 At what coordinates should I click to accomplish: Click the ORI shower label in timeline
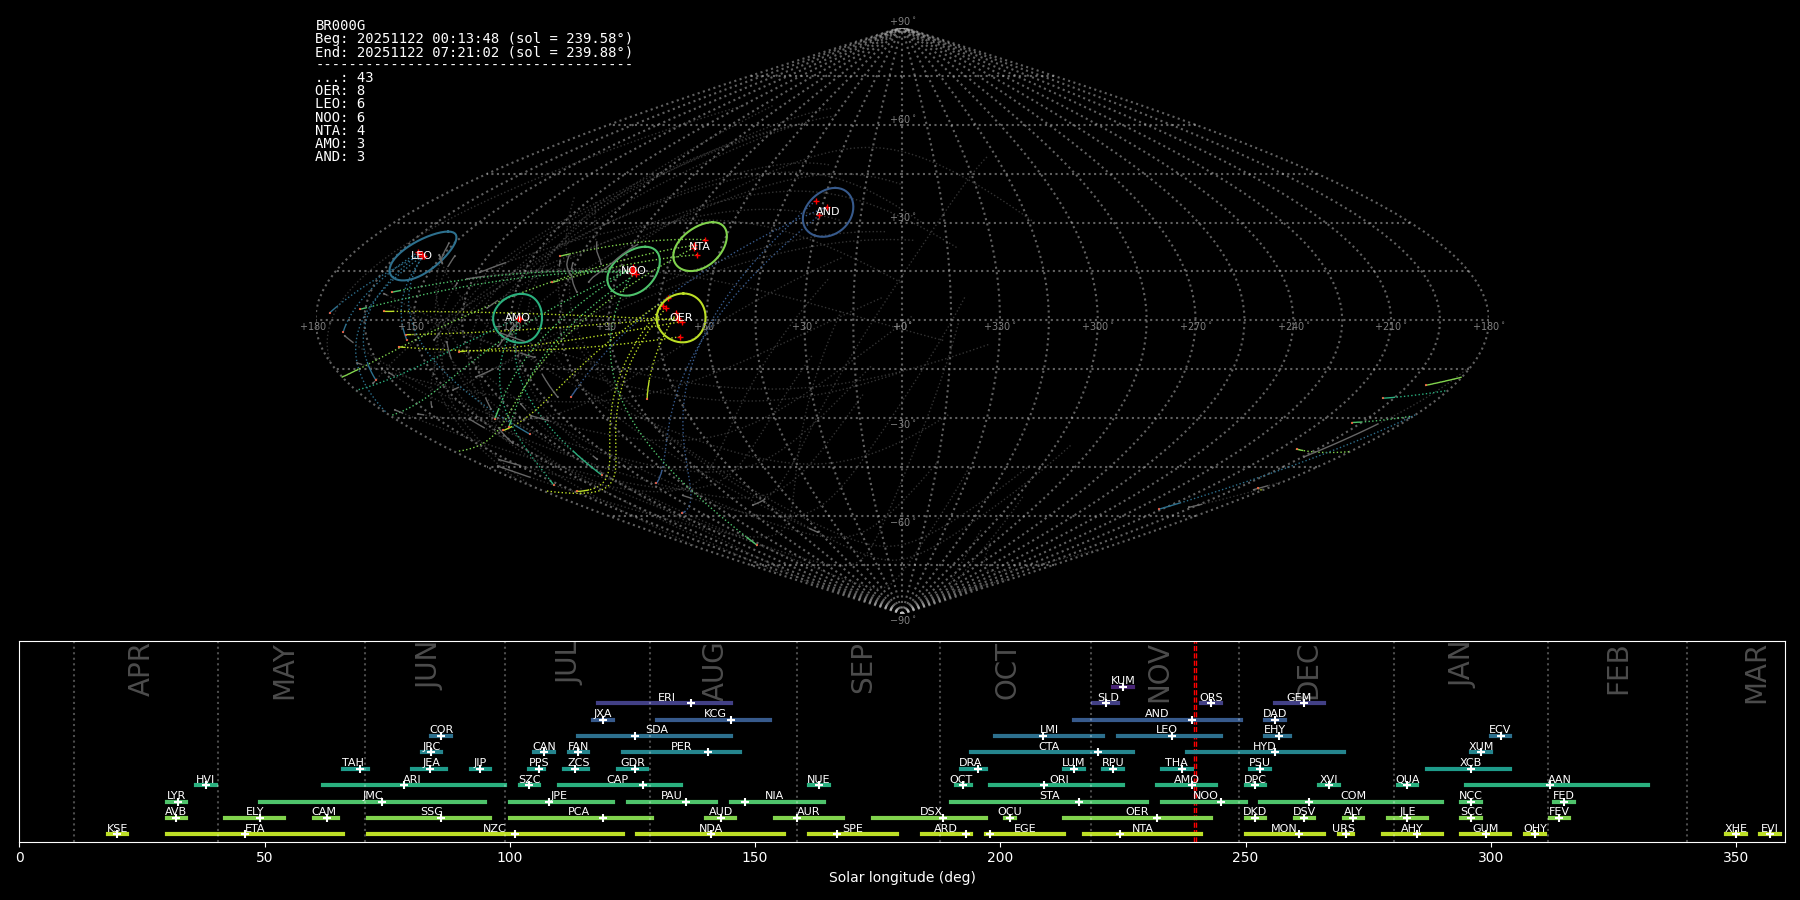pyautogui.click(x=1059, y=779)
